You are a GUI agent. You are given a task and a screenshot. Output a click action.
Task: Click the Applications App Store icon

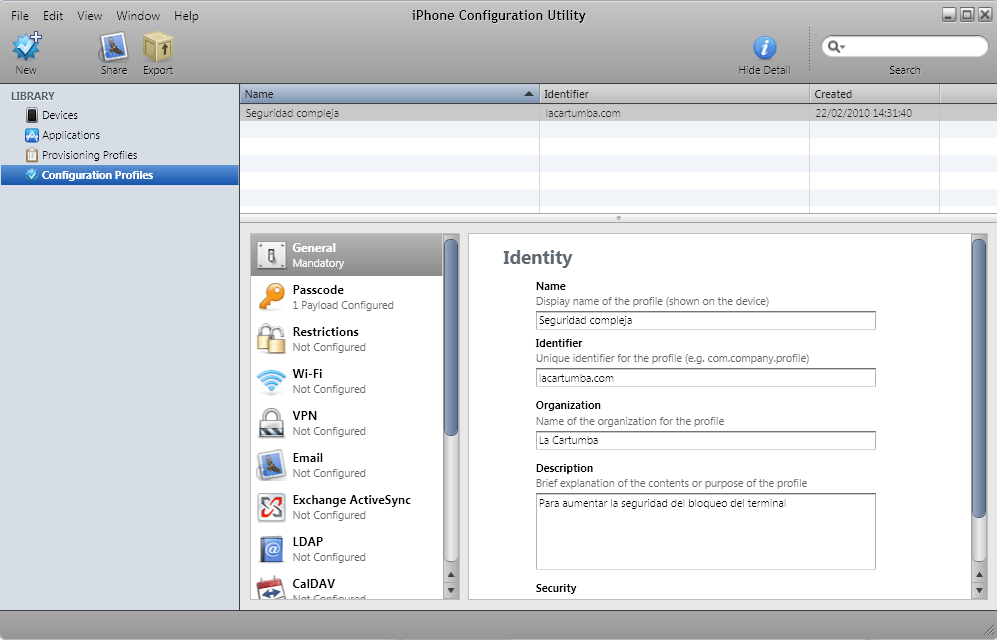pos(32,135)
